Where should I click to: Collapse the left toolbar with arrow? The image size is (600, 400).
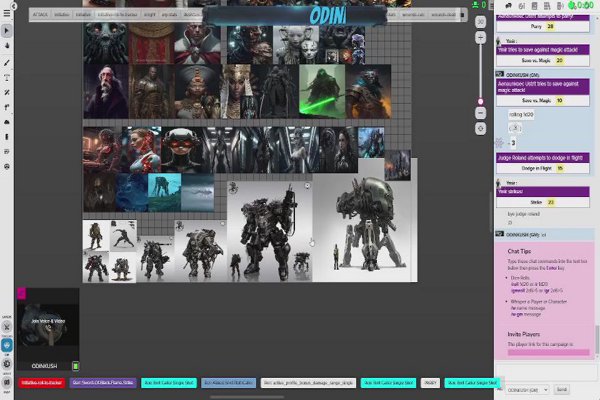14,6
